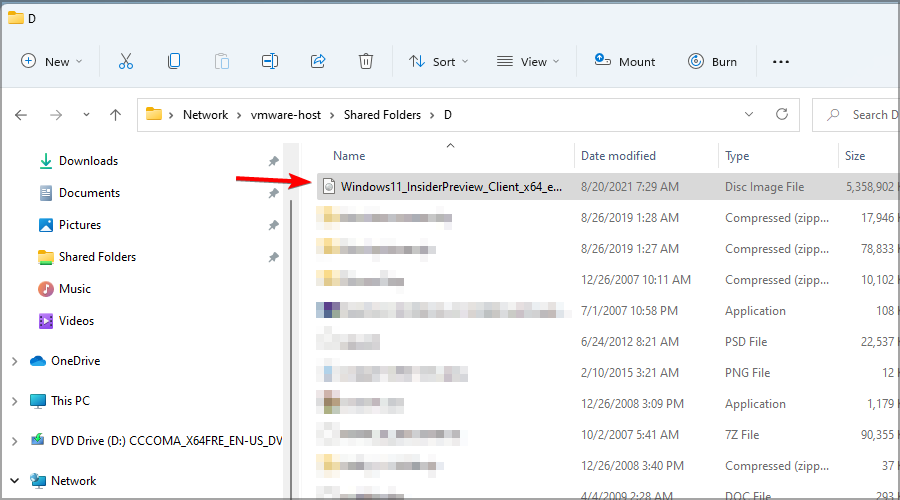
Task: Click the Rename icon in toolbar
Action: click(x=270, y=61)
